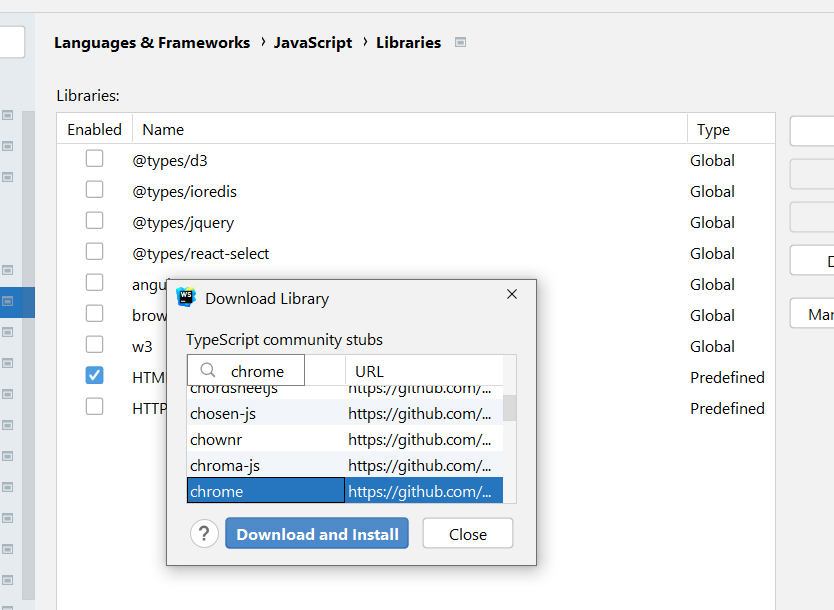Click the search magnifier icon in stubs list
This screenshot has width=834, height=610.
pos(208,370)
